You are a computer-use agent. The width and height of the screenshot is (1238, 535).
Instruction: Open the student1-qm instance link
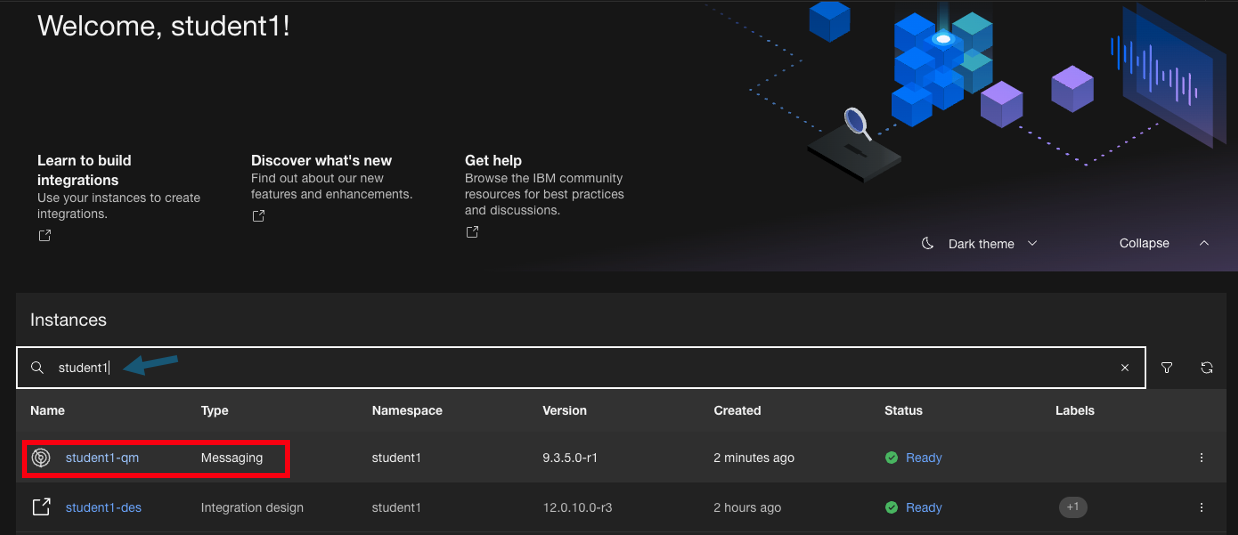(x=102, y=458)
